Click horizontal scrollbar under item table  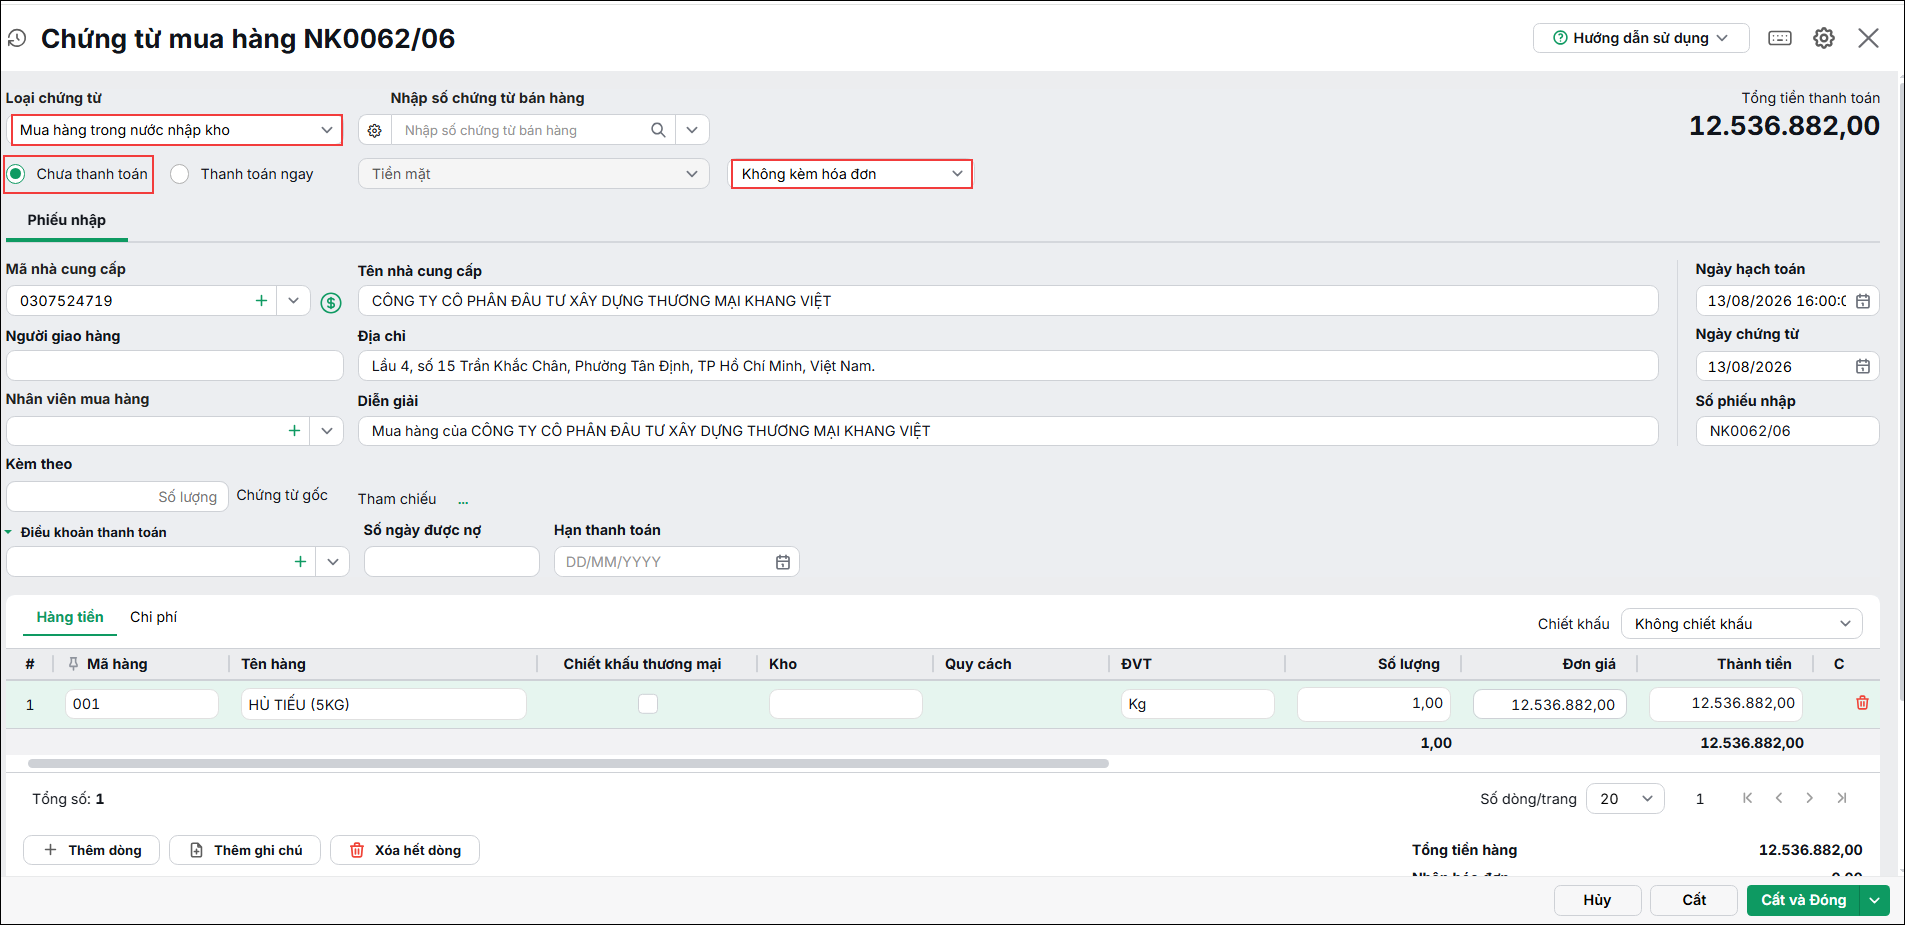click(x=568, y=763)
